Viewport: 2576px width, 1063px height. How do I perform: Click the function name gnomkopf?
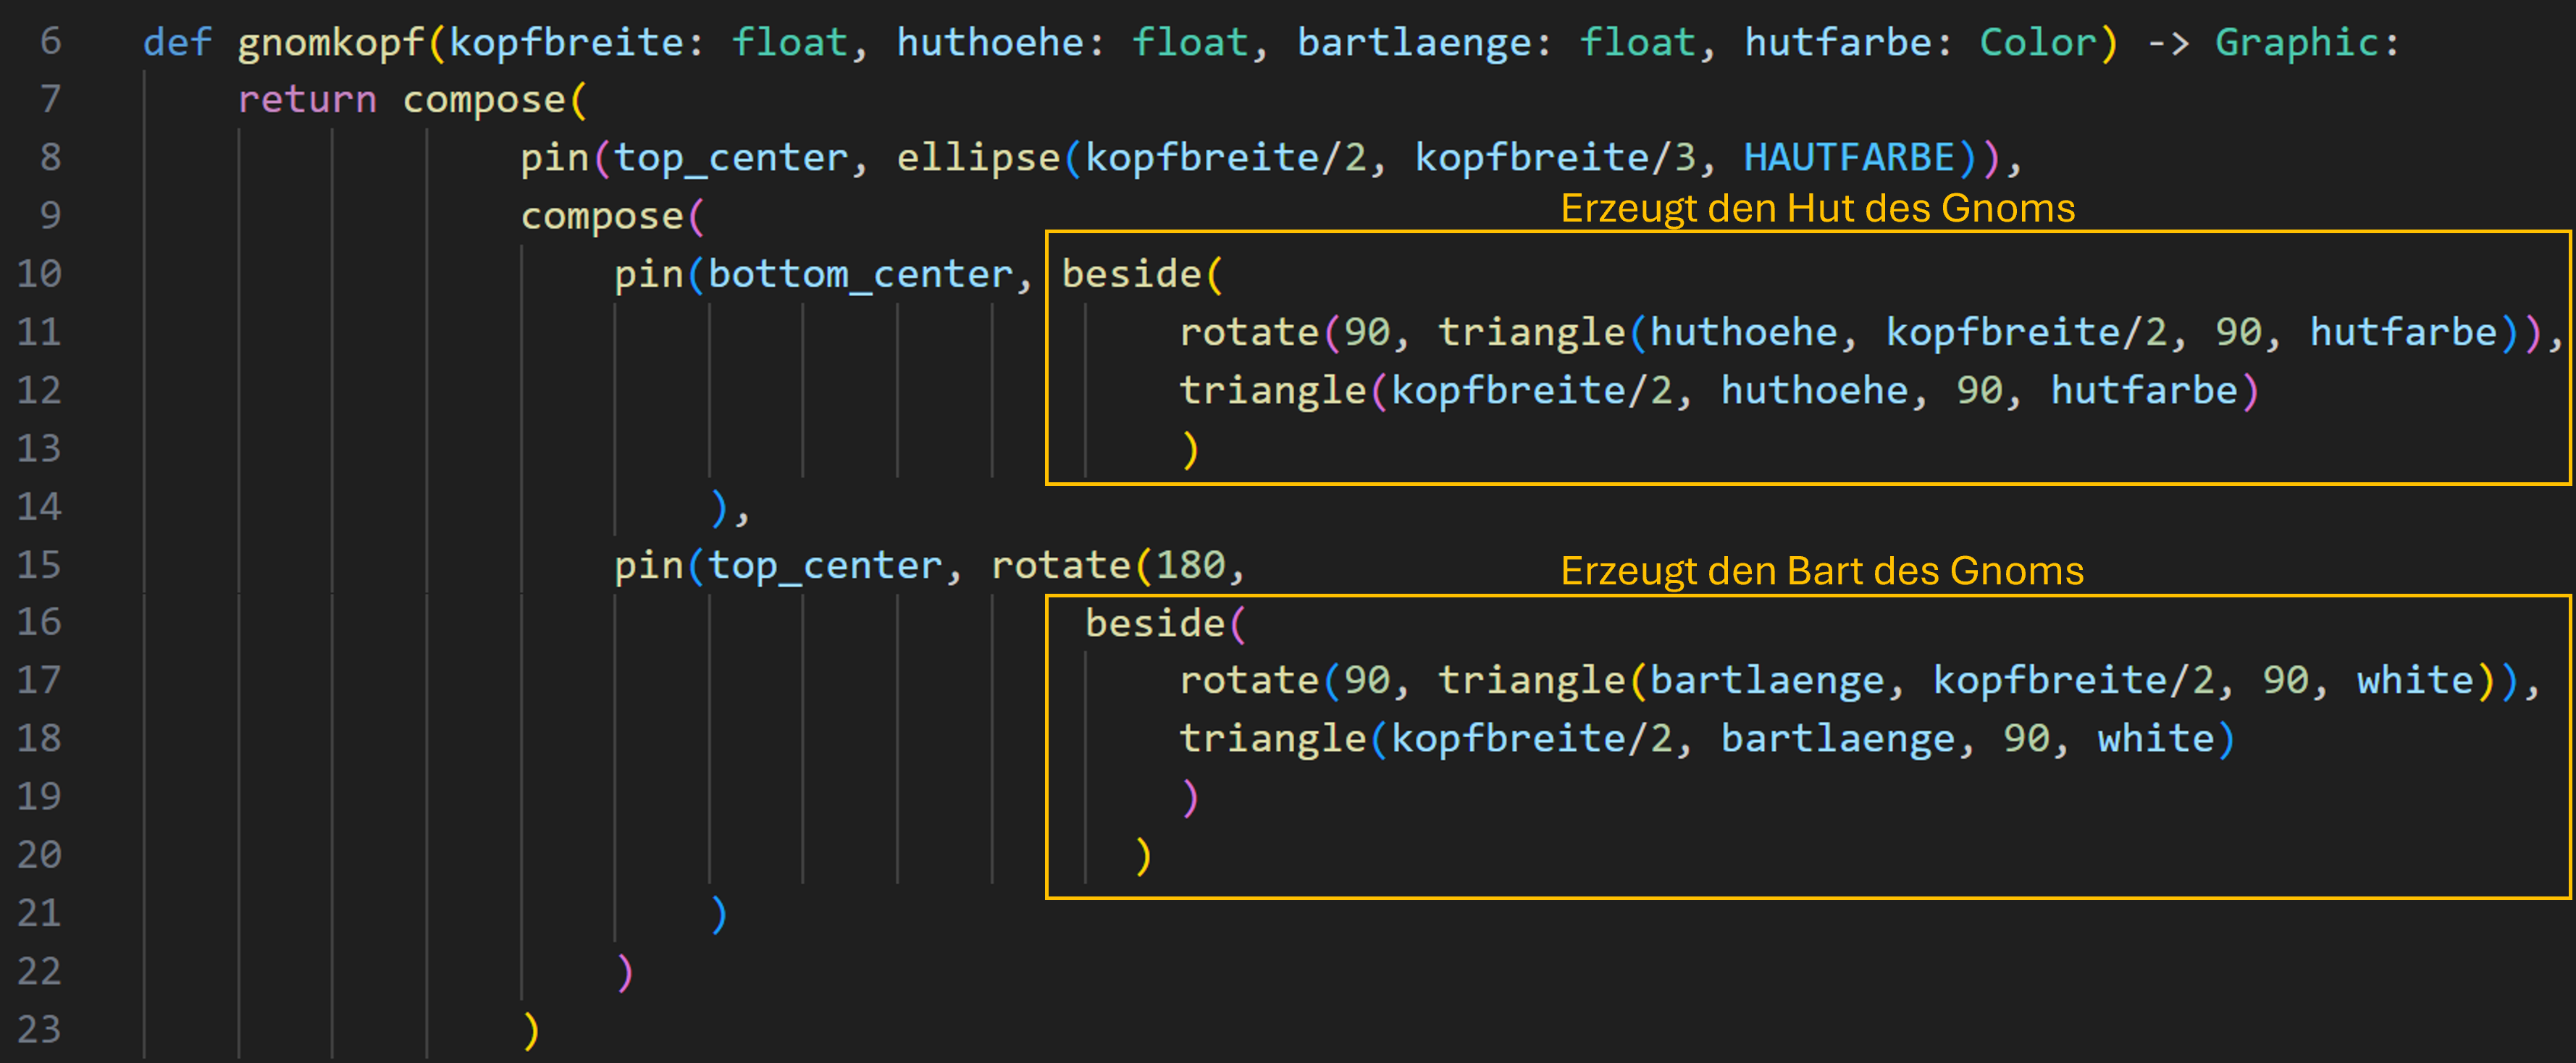coord(331,42)
